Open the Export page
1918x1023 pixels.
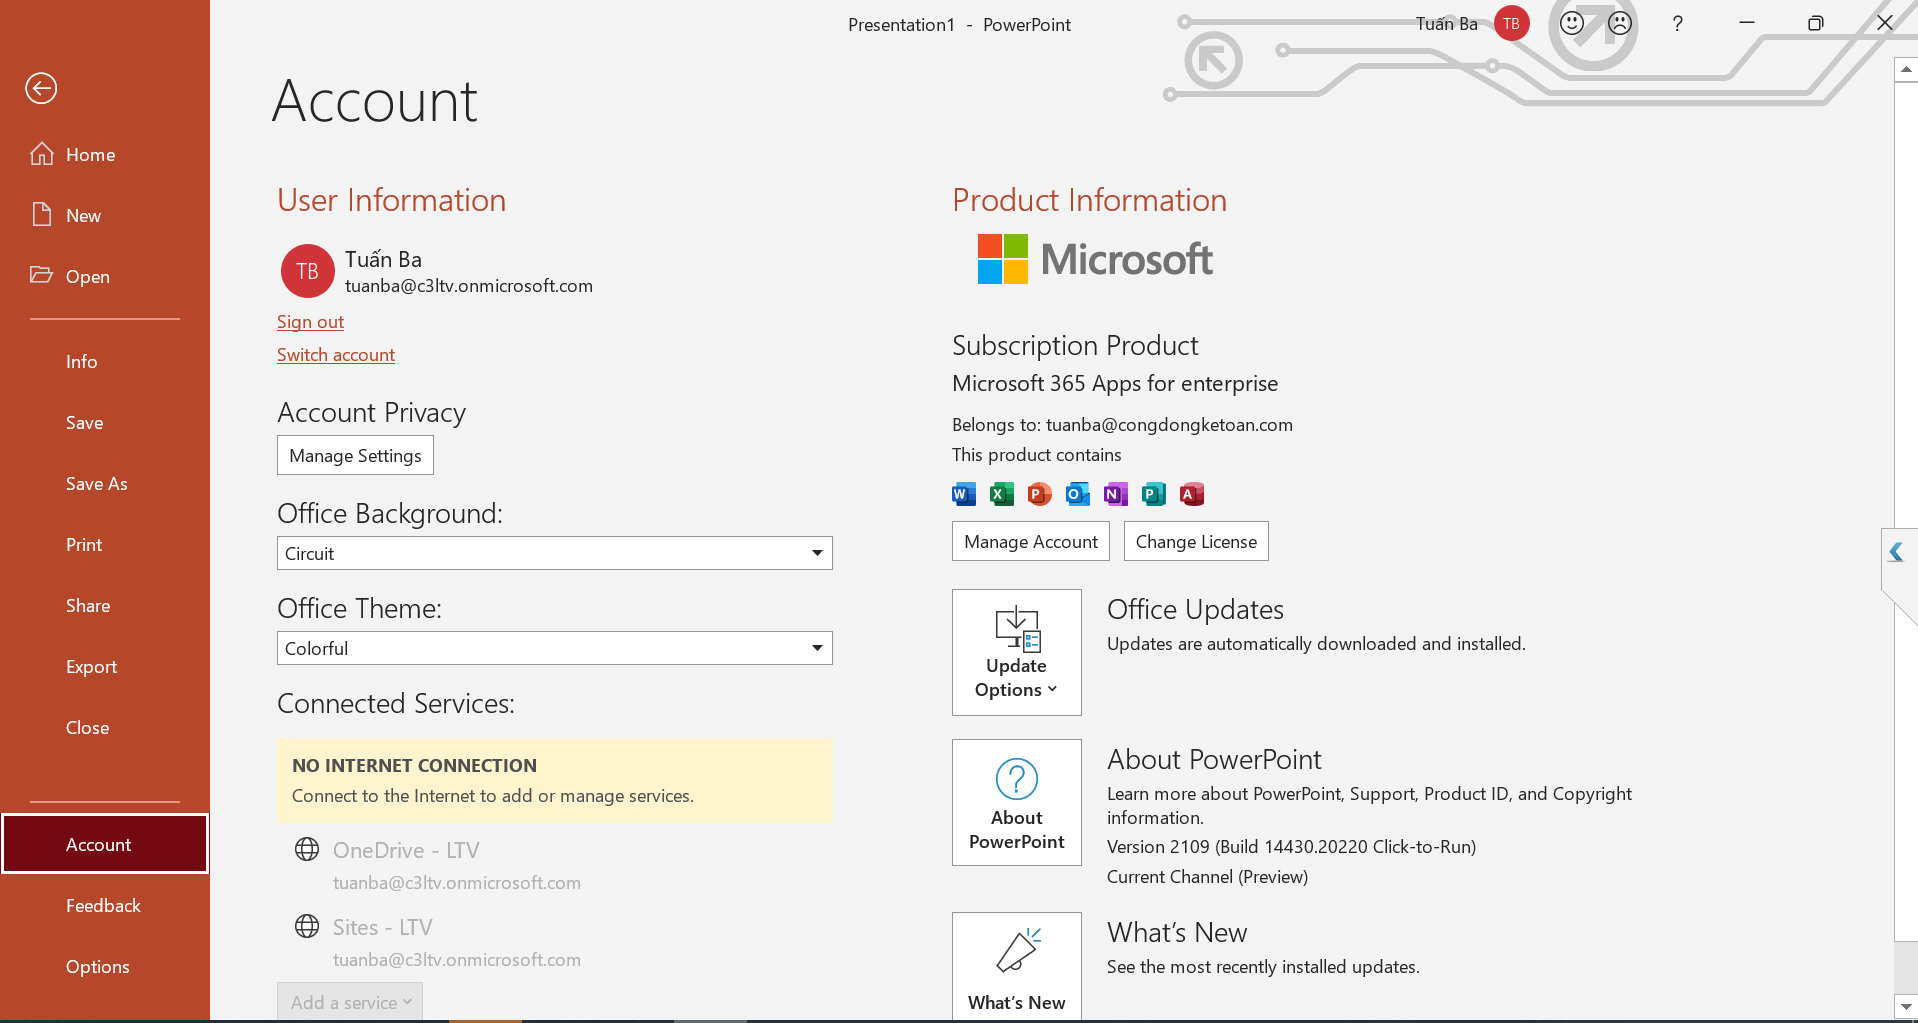pyautogui.click(x=105, y=667)
